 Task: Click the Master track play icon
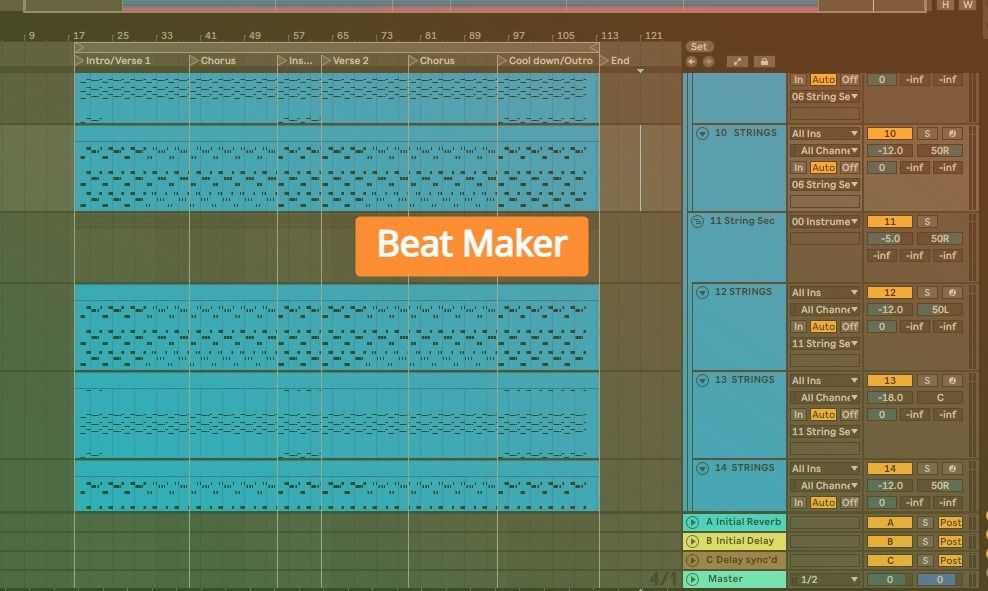[x=692, y=579]
